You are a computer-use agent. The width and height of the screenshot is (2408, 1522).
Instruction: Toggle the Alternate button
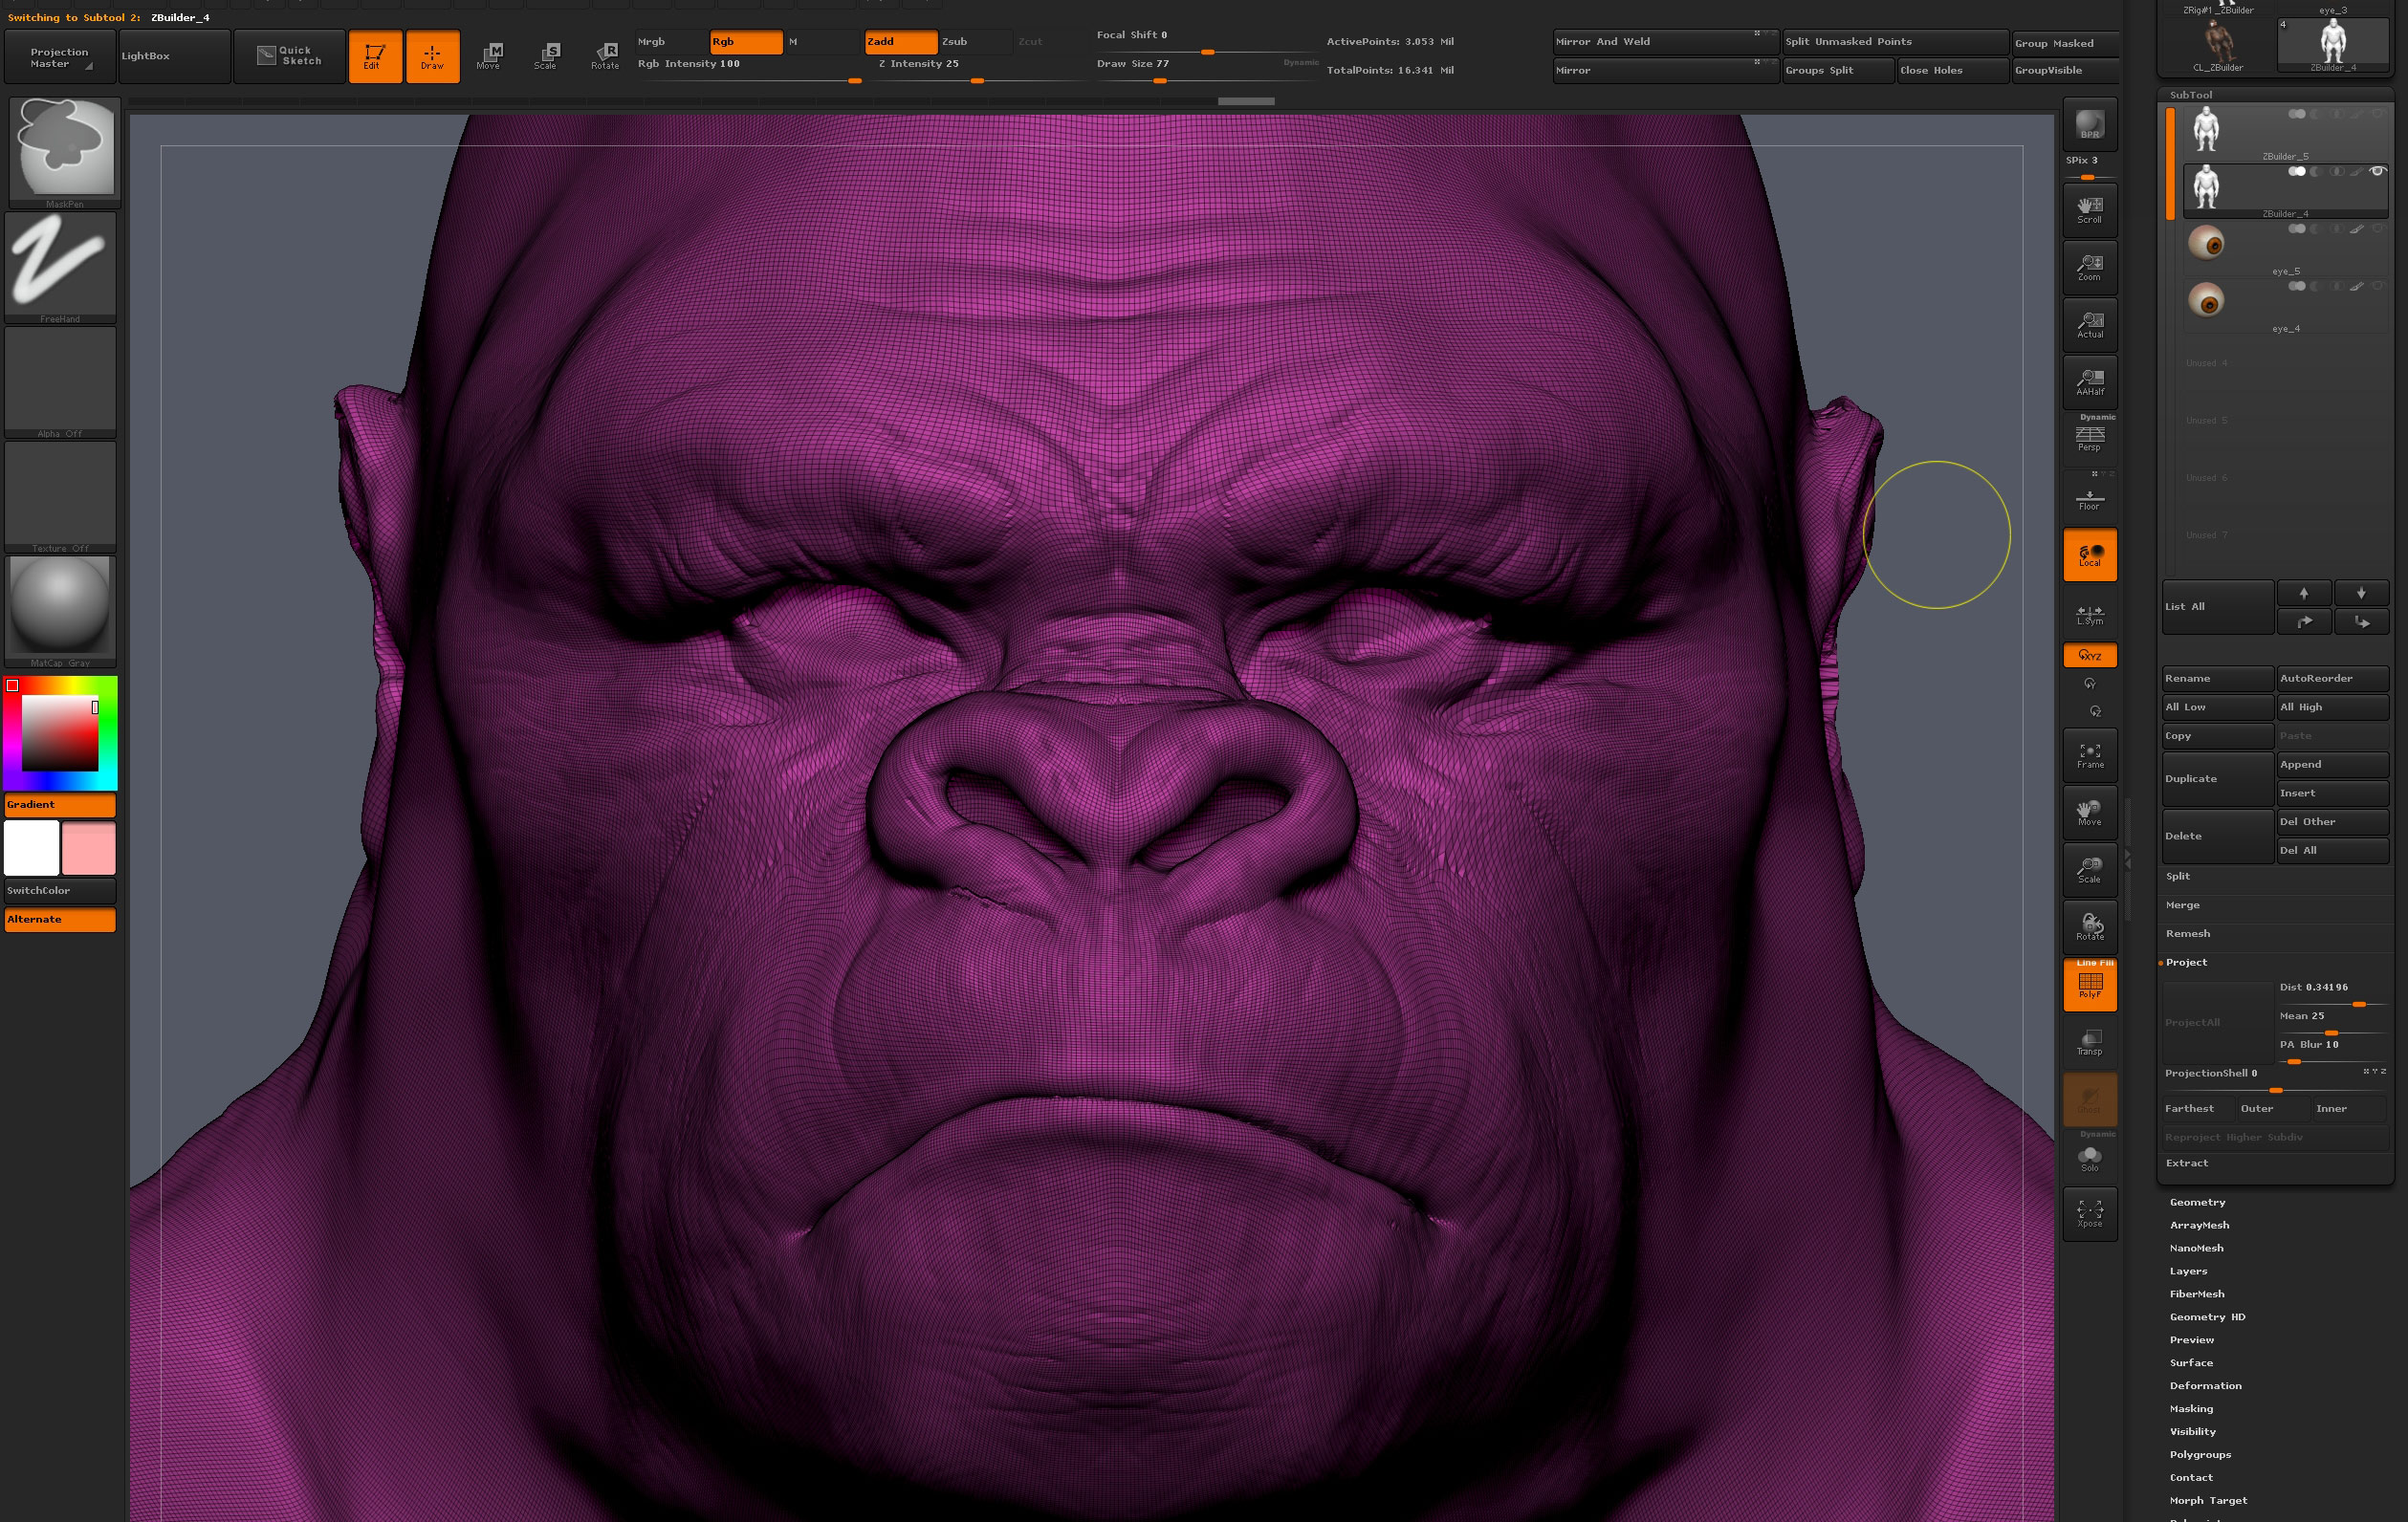point(60,920)
